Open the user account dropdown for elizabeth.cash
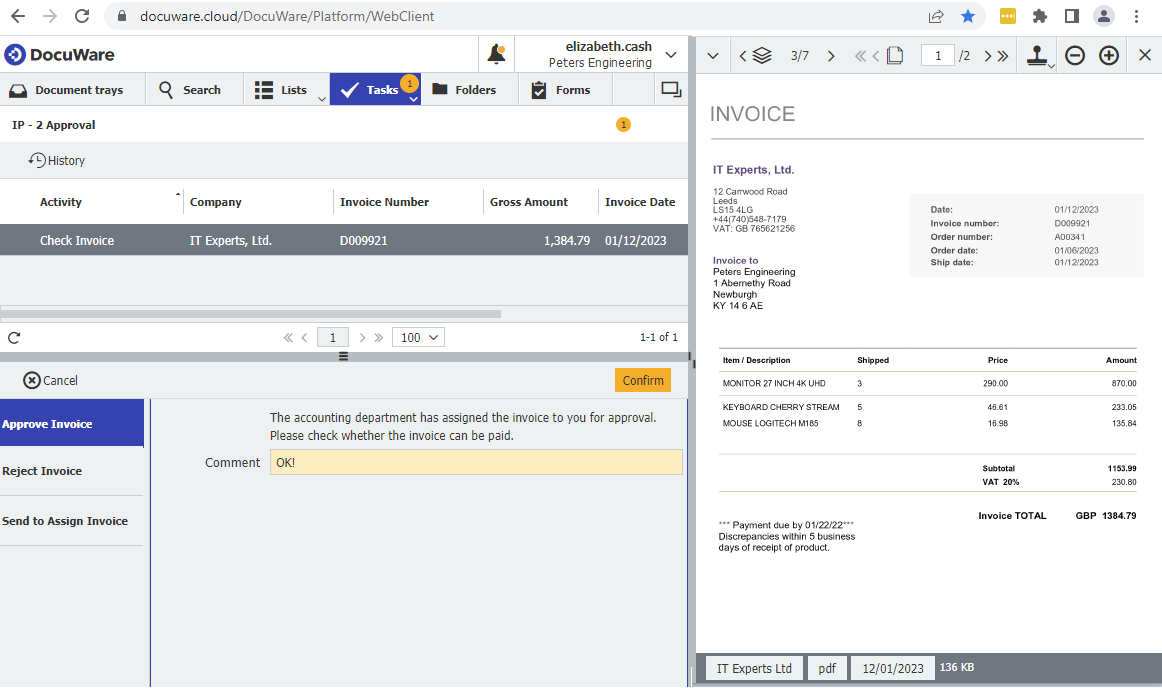 tap(670, 53)
